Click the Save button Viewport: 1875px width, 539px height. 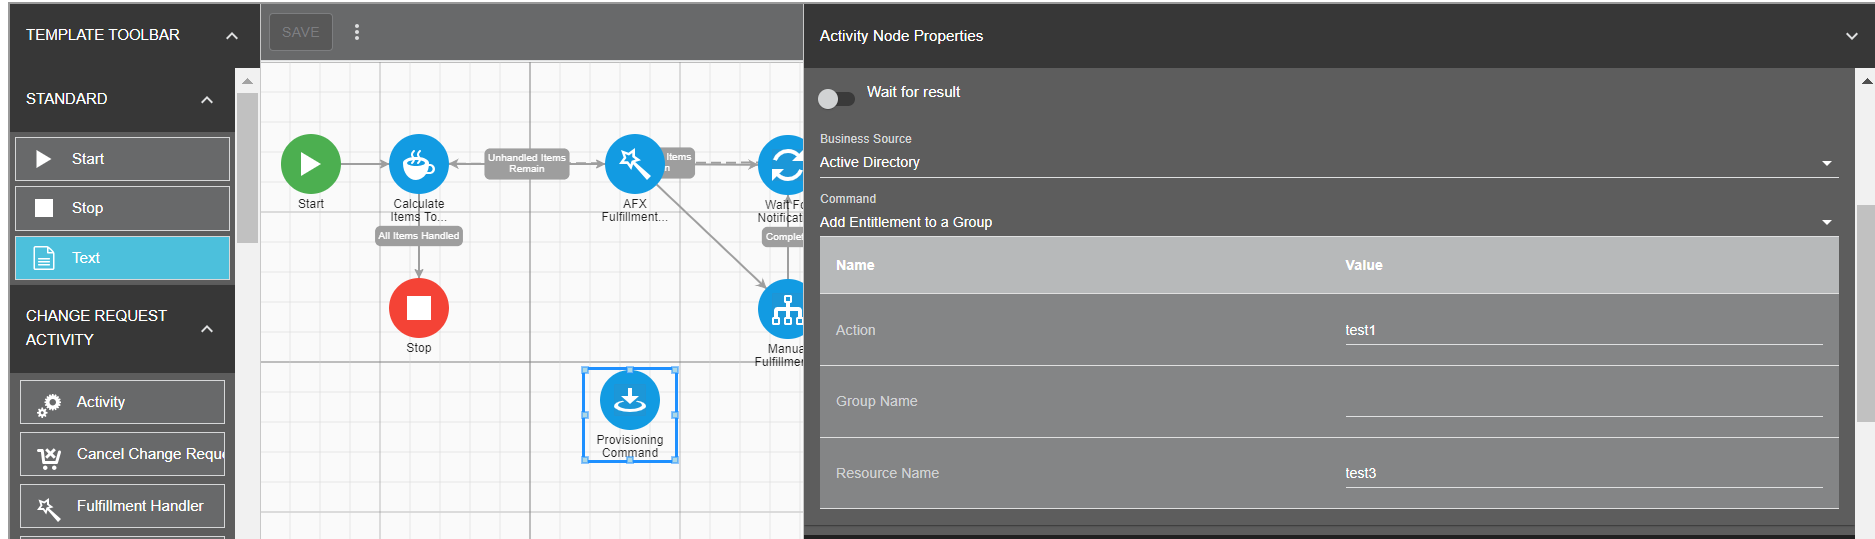(301, 32)
